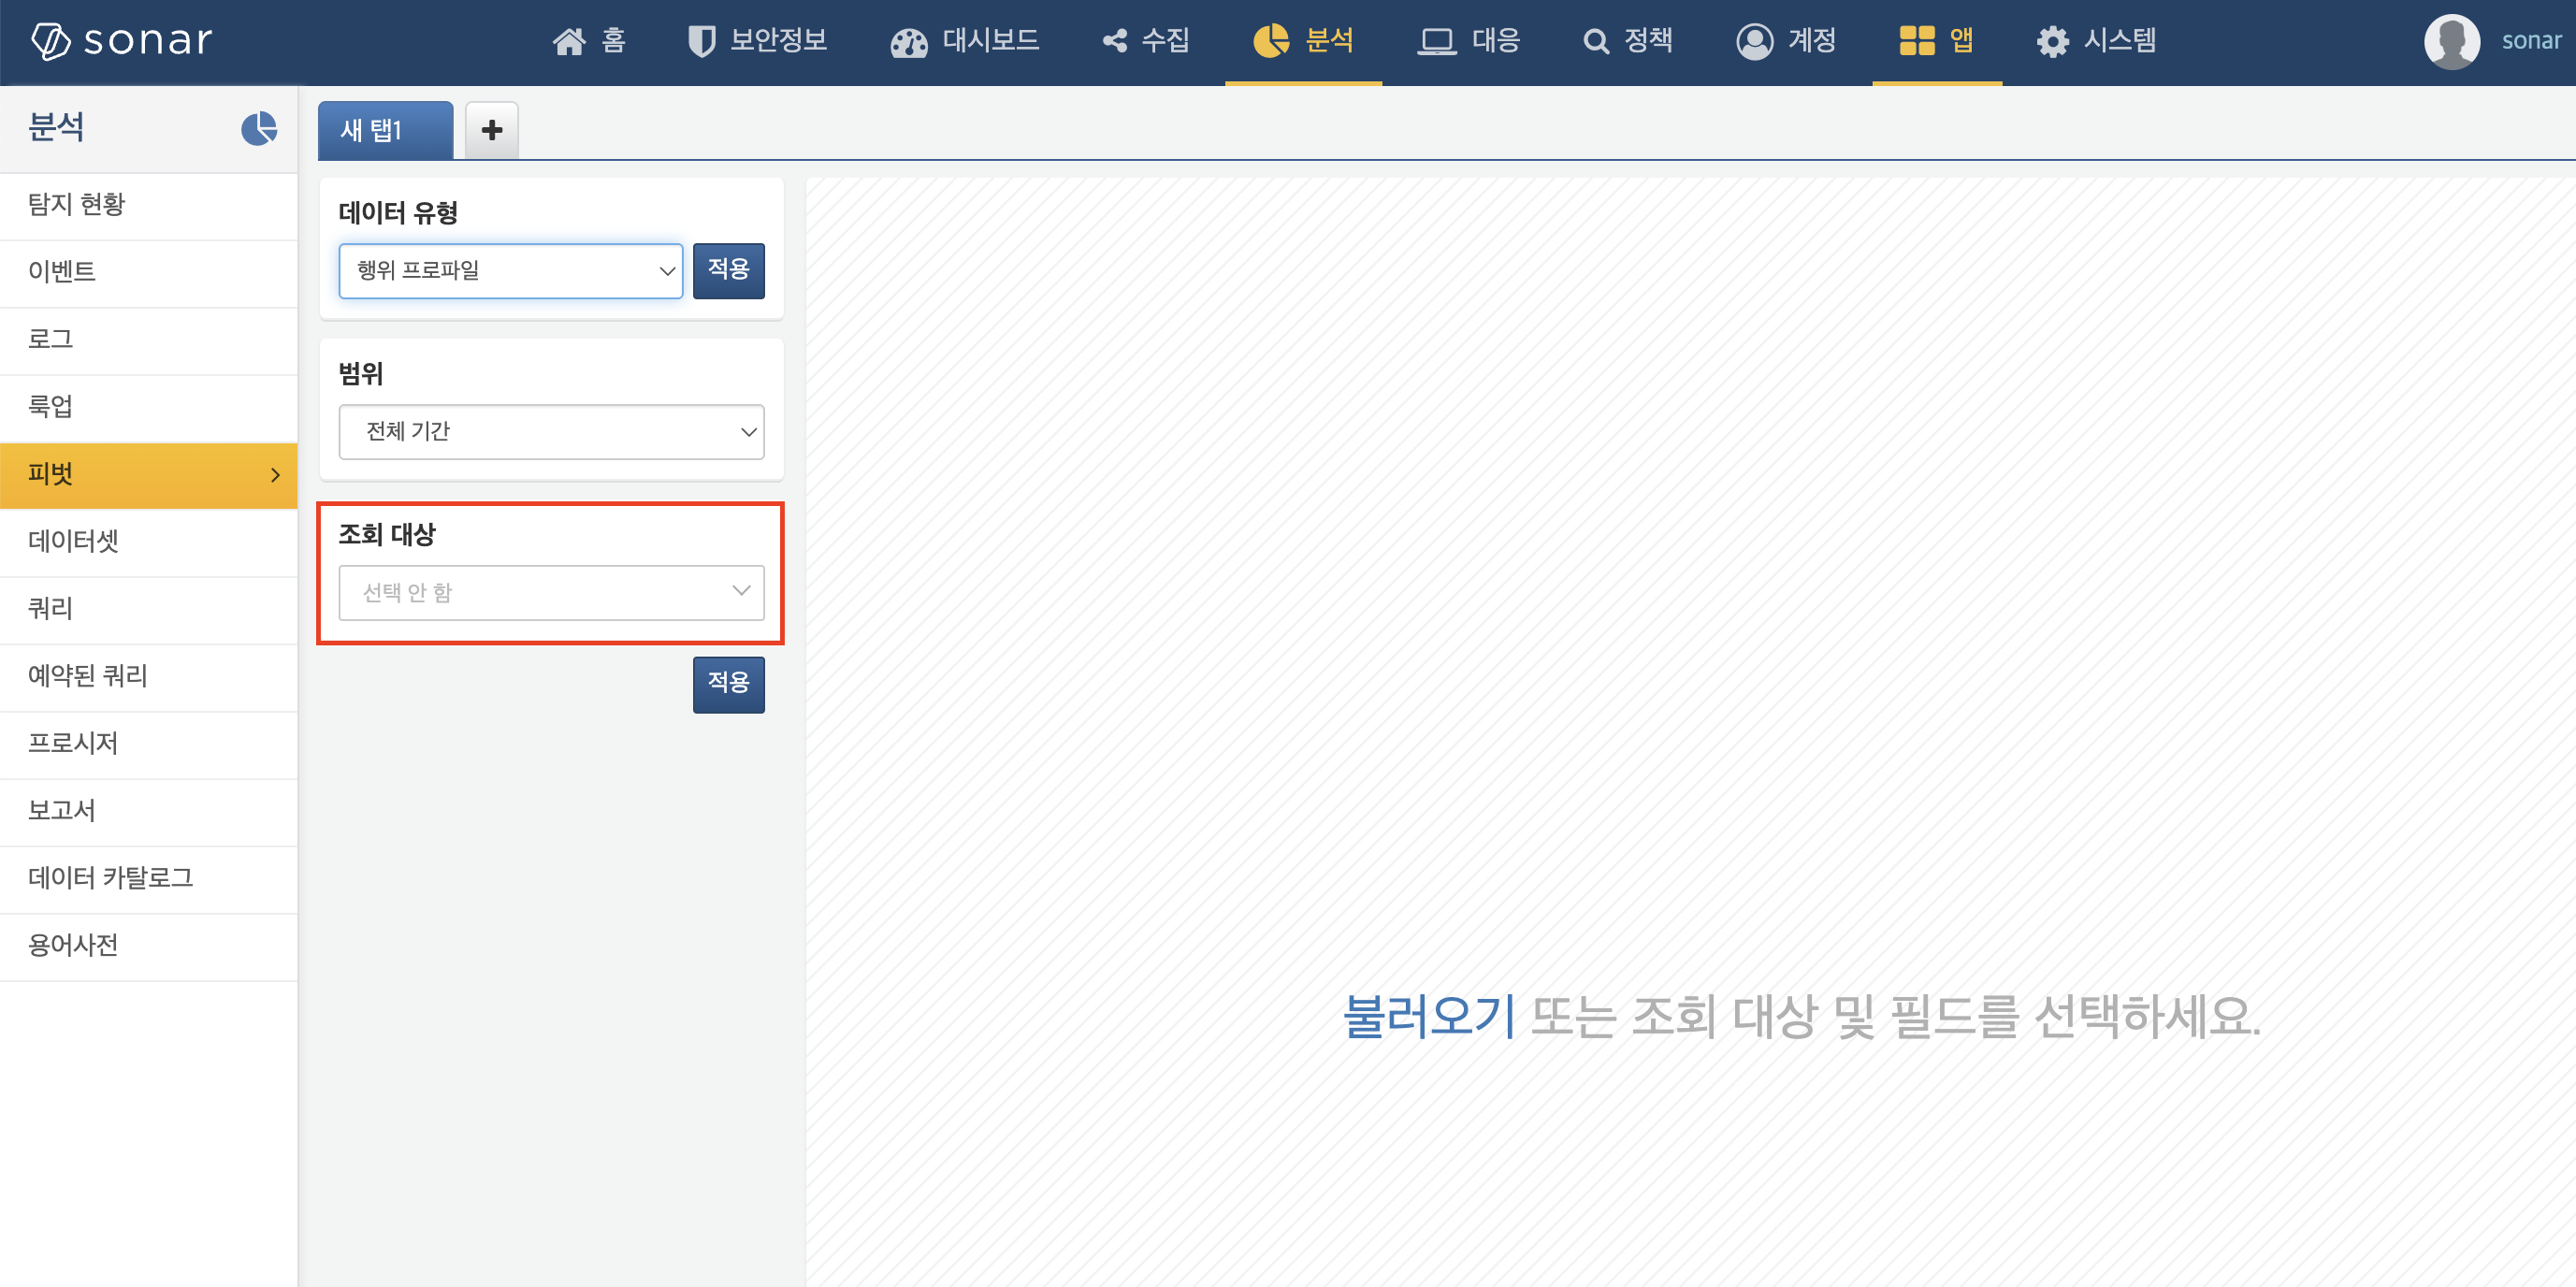This screenshot has width=2576, height=1287.
Task: Click the 시스템 gear icon
Action: click(2053, 41)
